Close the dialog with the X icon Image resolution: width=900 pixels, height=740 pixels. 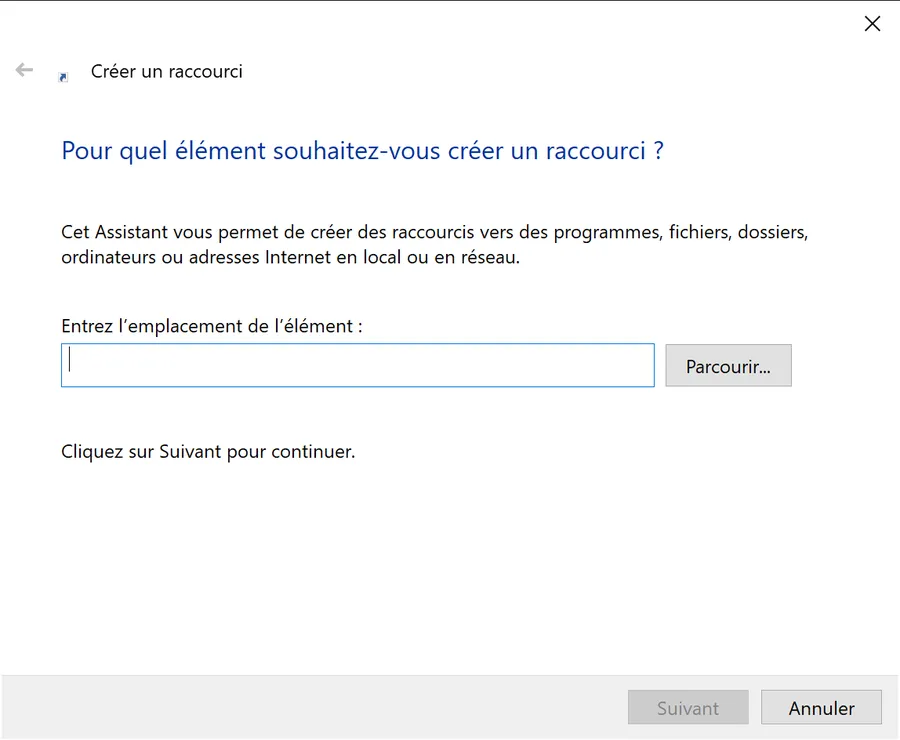pyautogui.click(x=872, y=24)
